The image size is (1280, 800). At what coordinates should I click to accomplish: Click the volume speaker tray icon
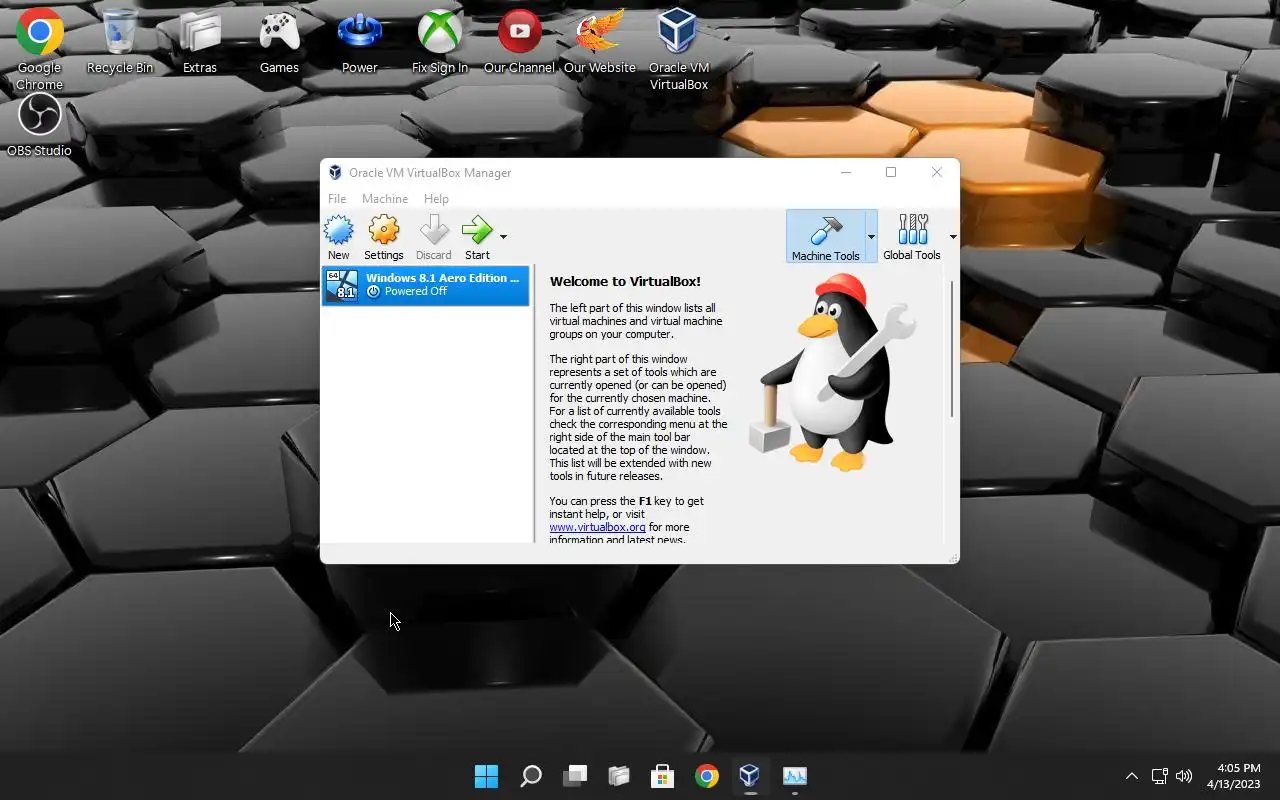point(1185,776)
